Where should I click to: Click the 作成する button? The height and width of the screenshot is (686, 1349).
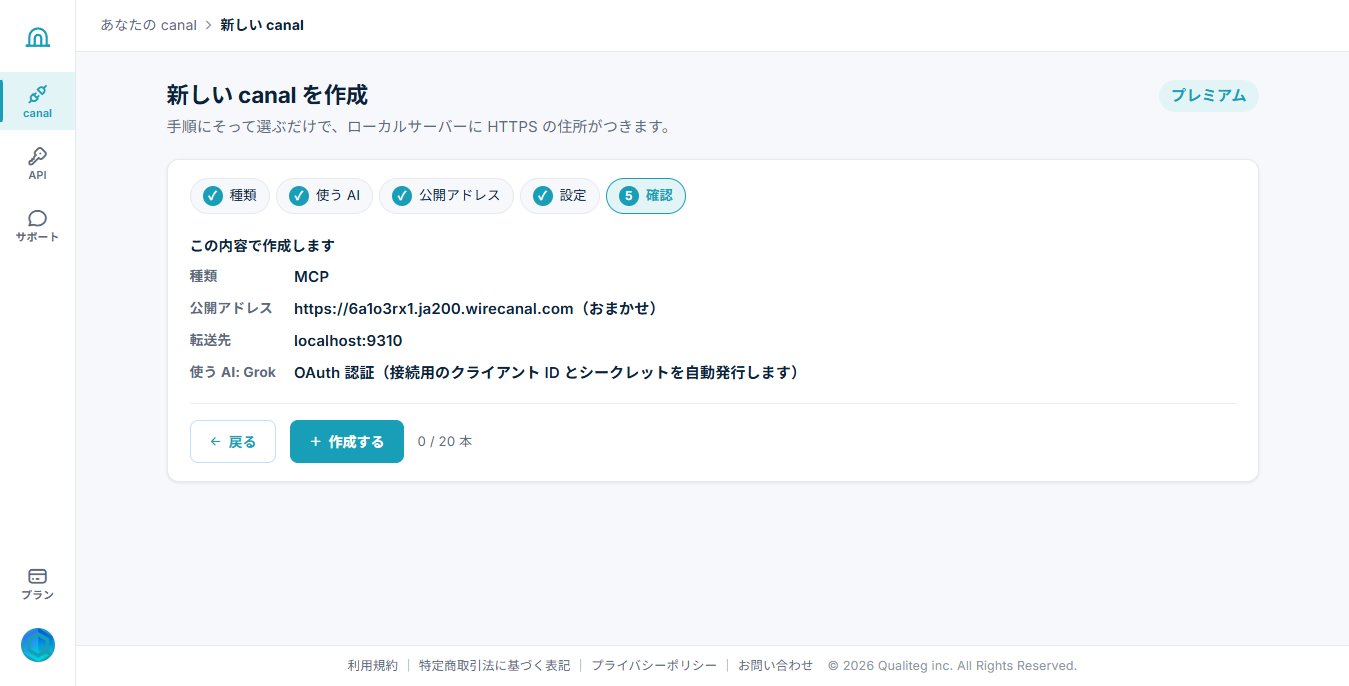[347, 442]
